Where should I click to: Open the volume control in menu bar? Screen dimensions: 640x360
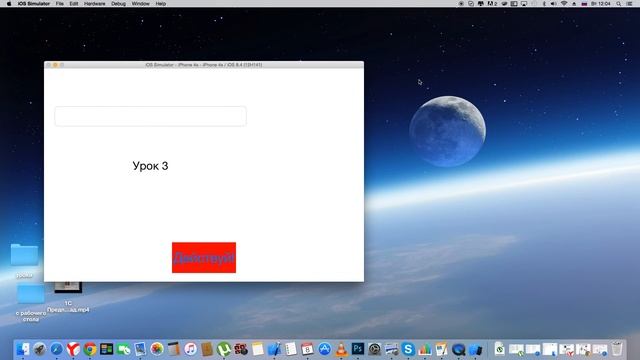tap(553, 4)
